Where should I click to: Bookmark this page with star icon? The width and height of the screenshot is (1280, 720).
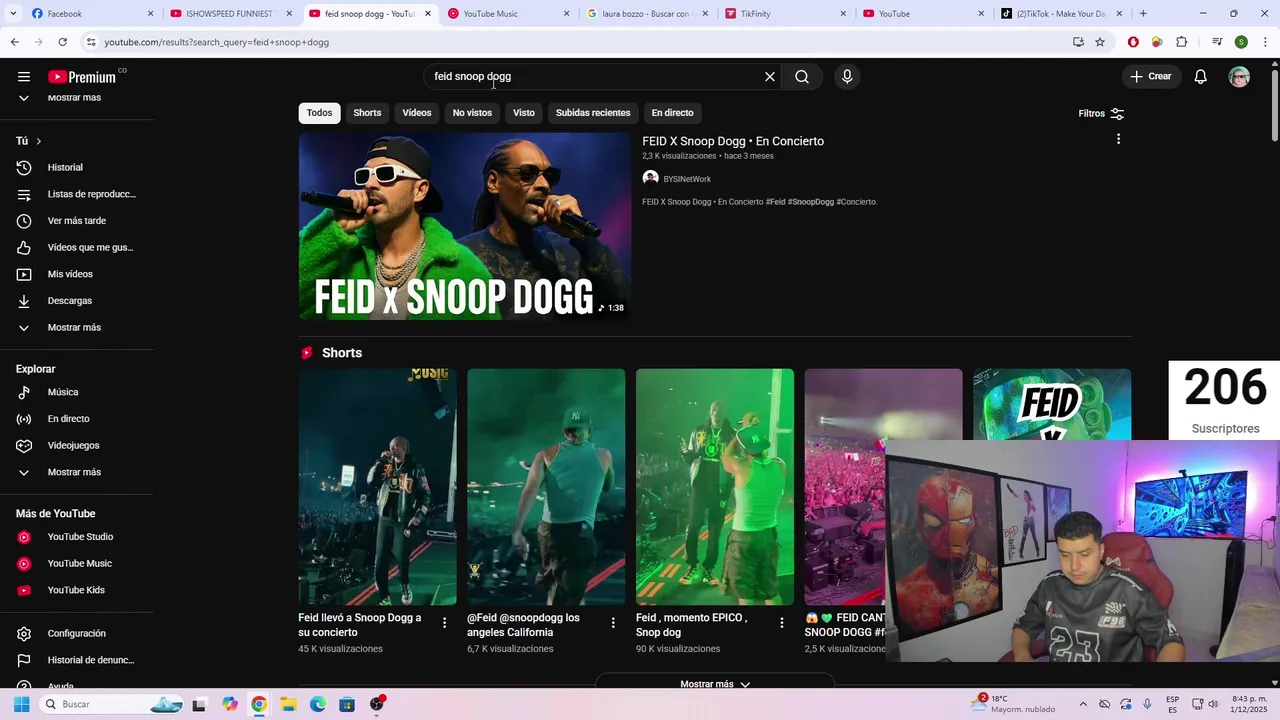click(x=1100, y=42)
